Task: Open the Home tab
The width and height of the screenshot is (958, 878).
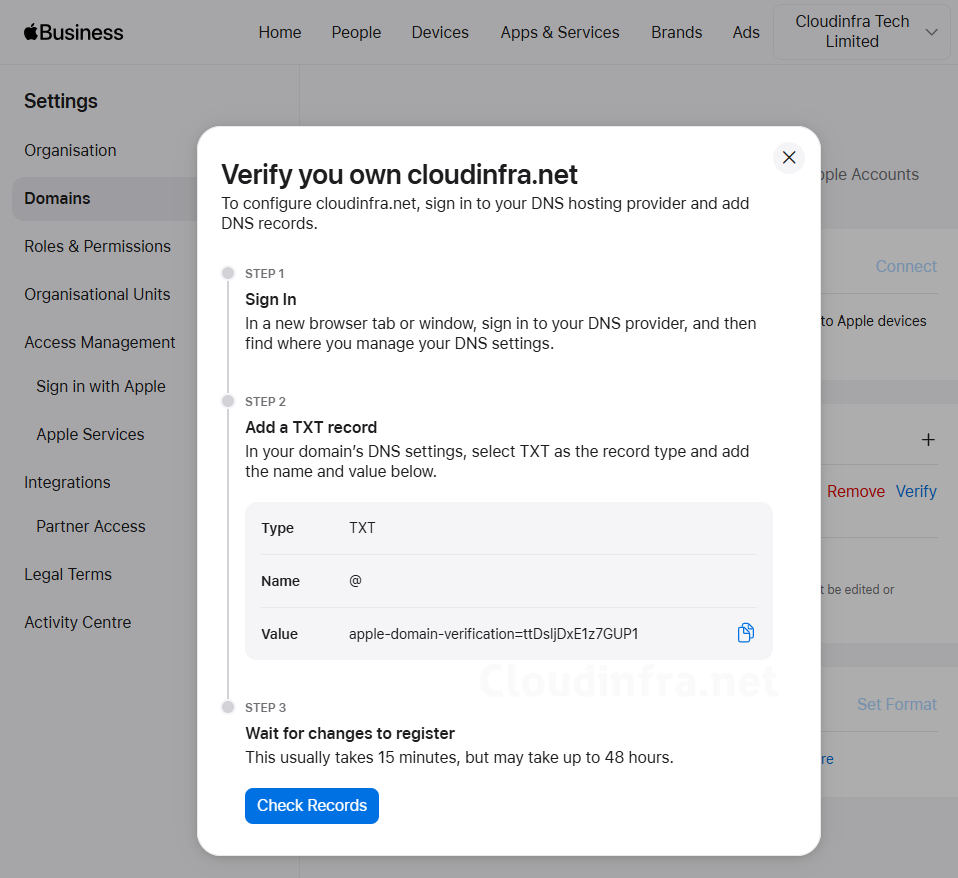Action: point(280,32)
